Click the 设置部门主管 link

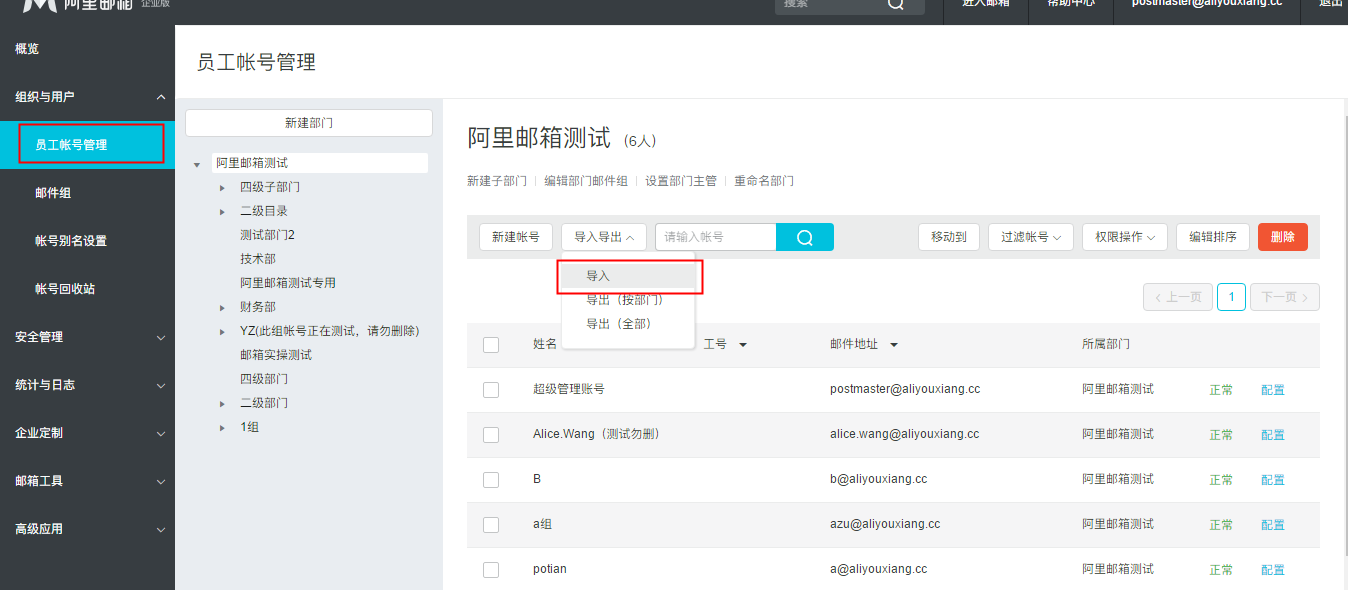681,181
